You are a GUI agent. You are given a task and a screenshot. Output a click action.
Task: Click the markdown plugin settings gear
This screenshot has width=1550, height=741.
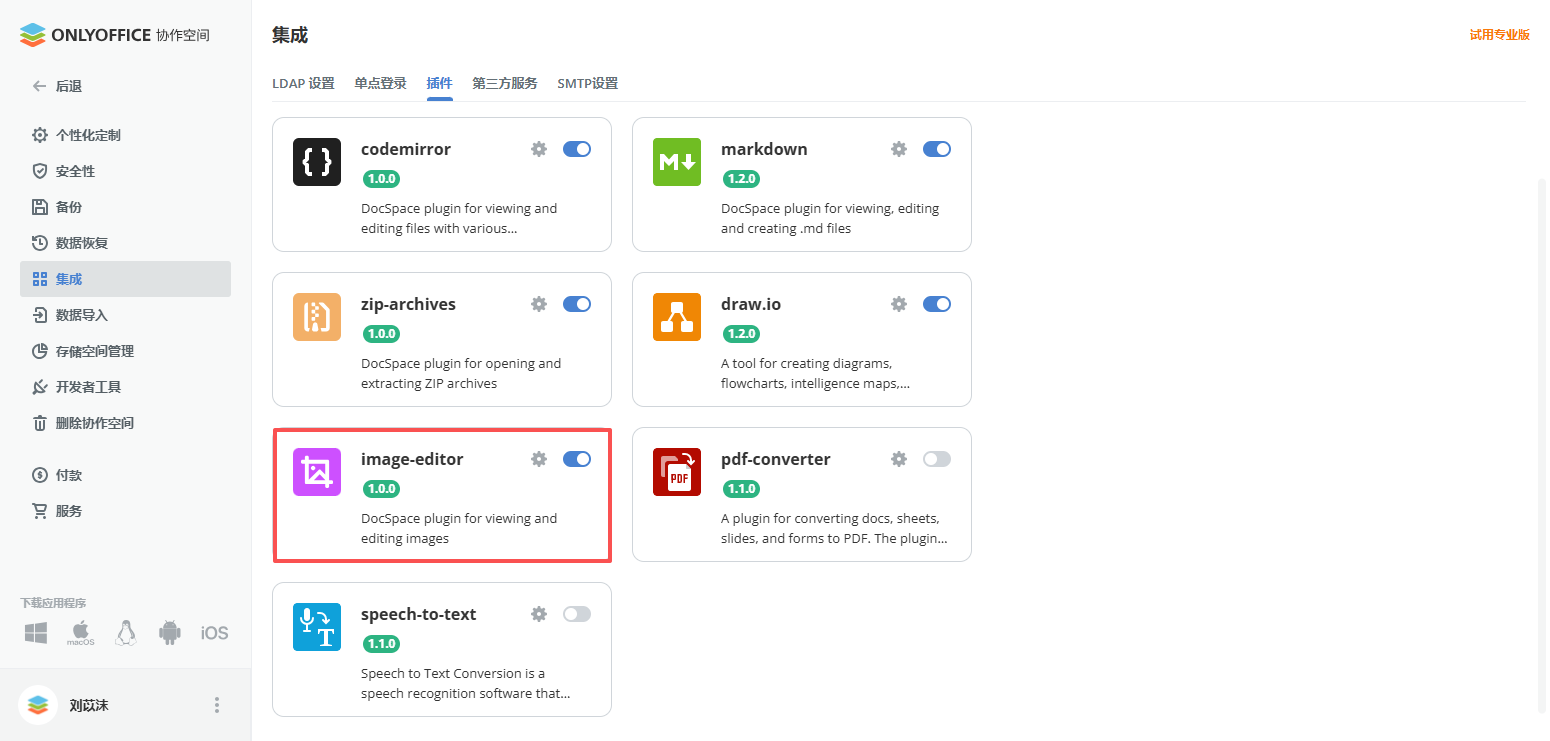(x=899, y=149)
